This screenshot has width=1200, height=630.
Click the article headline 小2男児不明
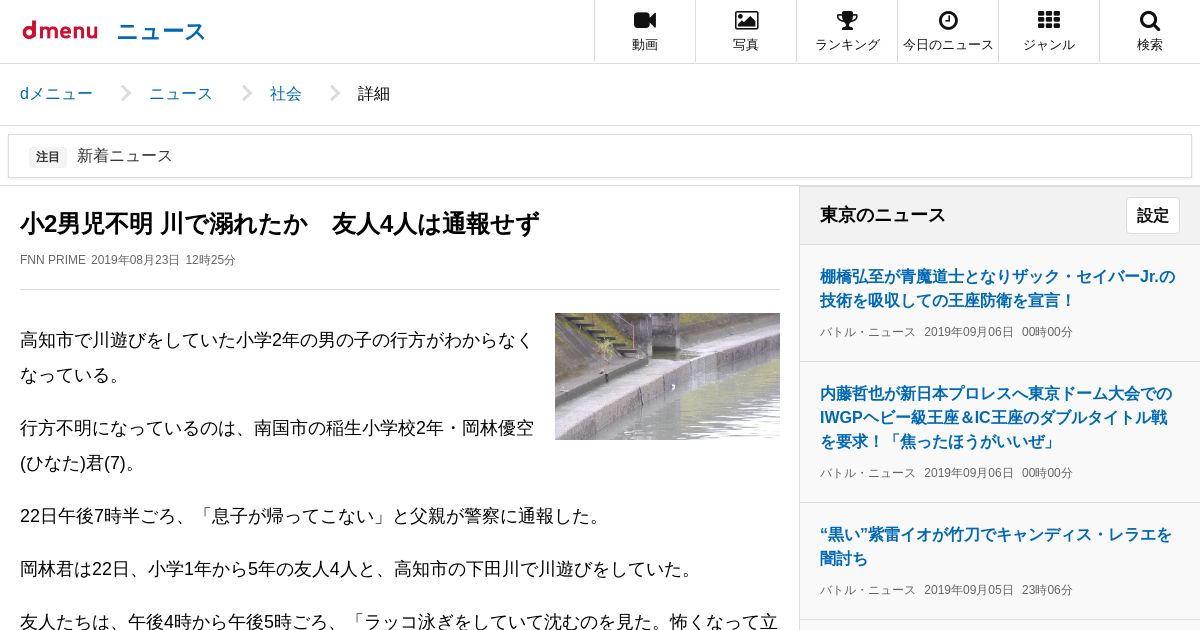click(x=279, y=224)
